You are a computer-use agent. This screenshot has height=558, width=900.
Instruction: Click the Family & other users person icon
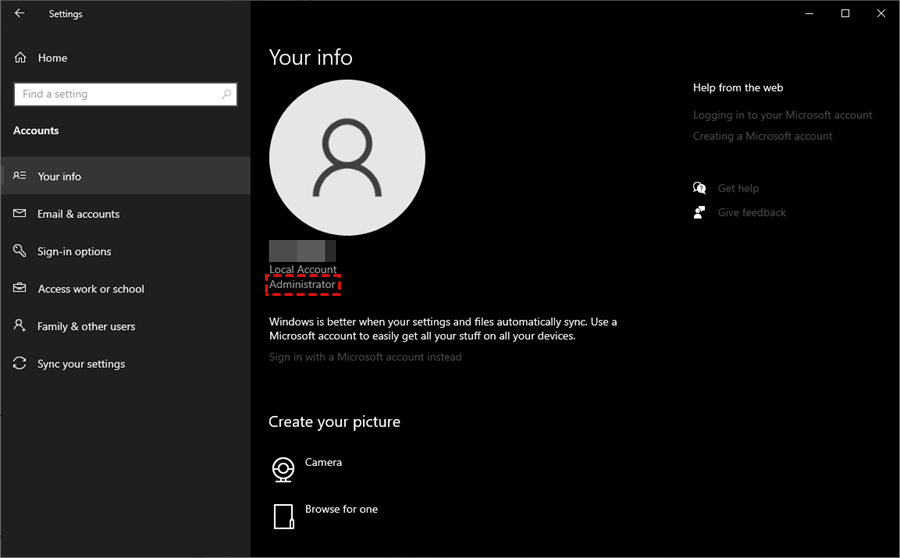point(19,326)
